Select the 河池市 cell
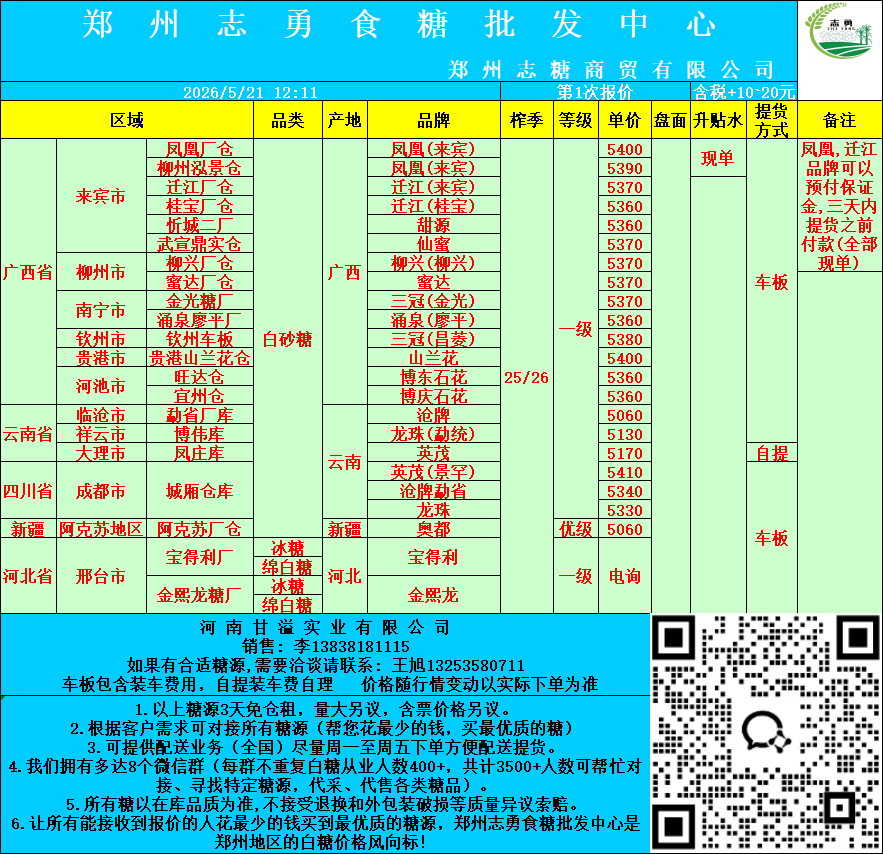 (101, 386)
